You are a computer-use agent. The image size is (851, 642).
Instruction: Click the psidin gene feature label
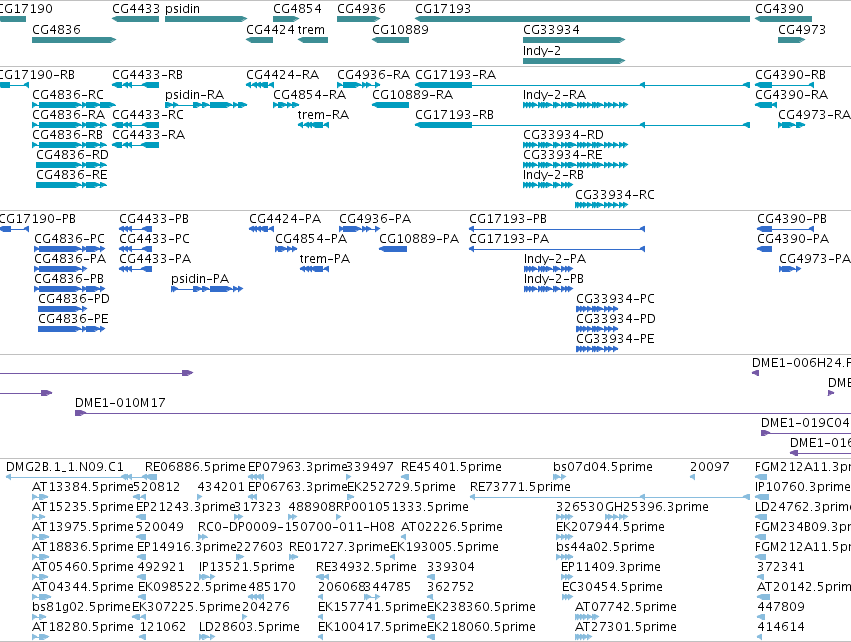[x=182, y=9]
